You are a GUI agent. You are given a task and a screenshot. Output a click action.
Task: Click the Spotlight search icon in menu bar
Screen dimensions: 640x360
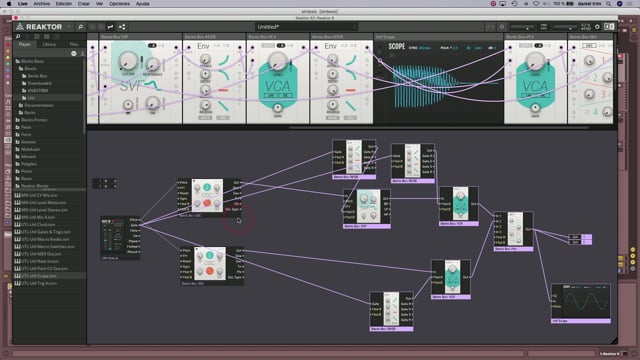coord(609,4)
